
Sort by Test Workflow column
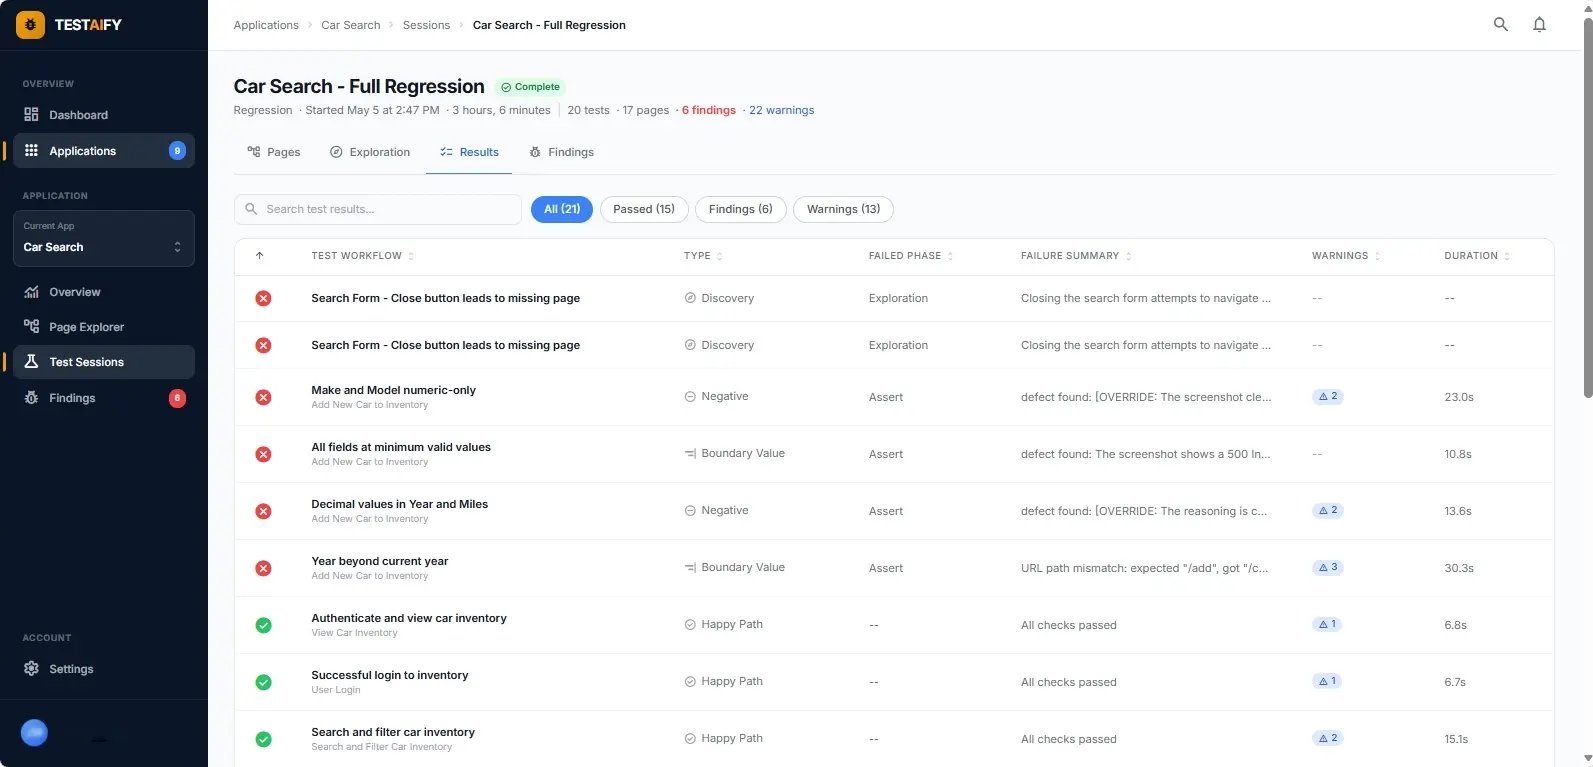point(362,256)
